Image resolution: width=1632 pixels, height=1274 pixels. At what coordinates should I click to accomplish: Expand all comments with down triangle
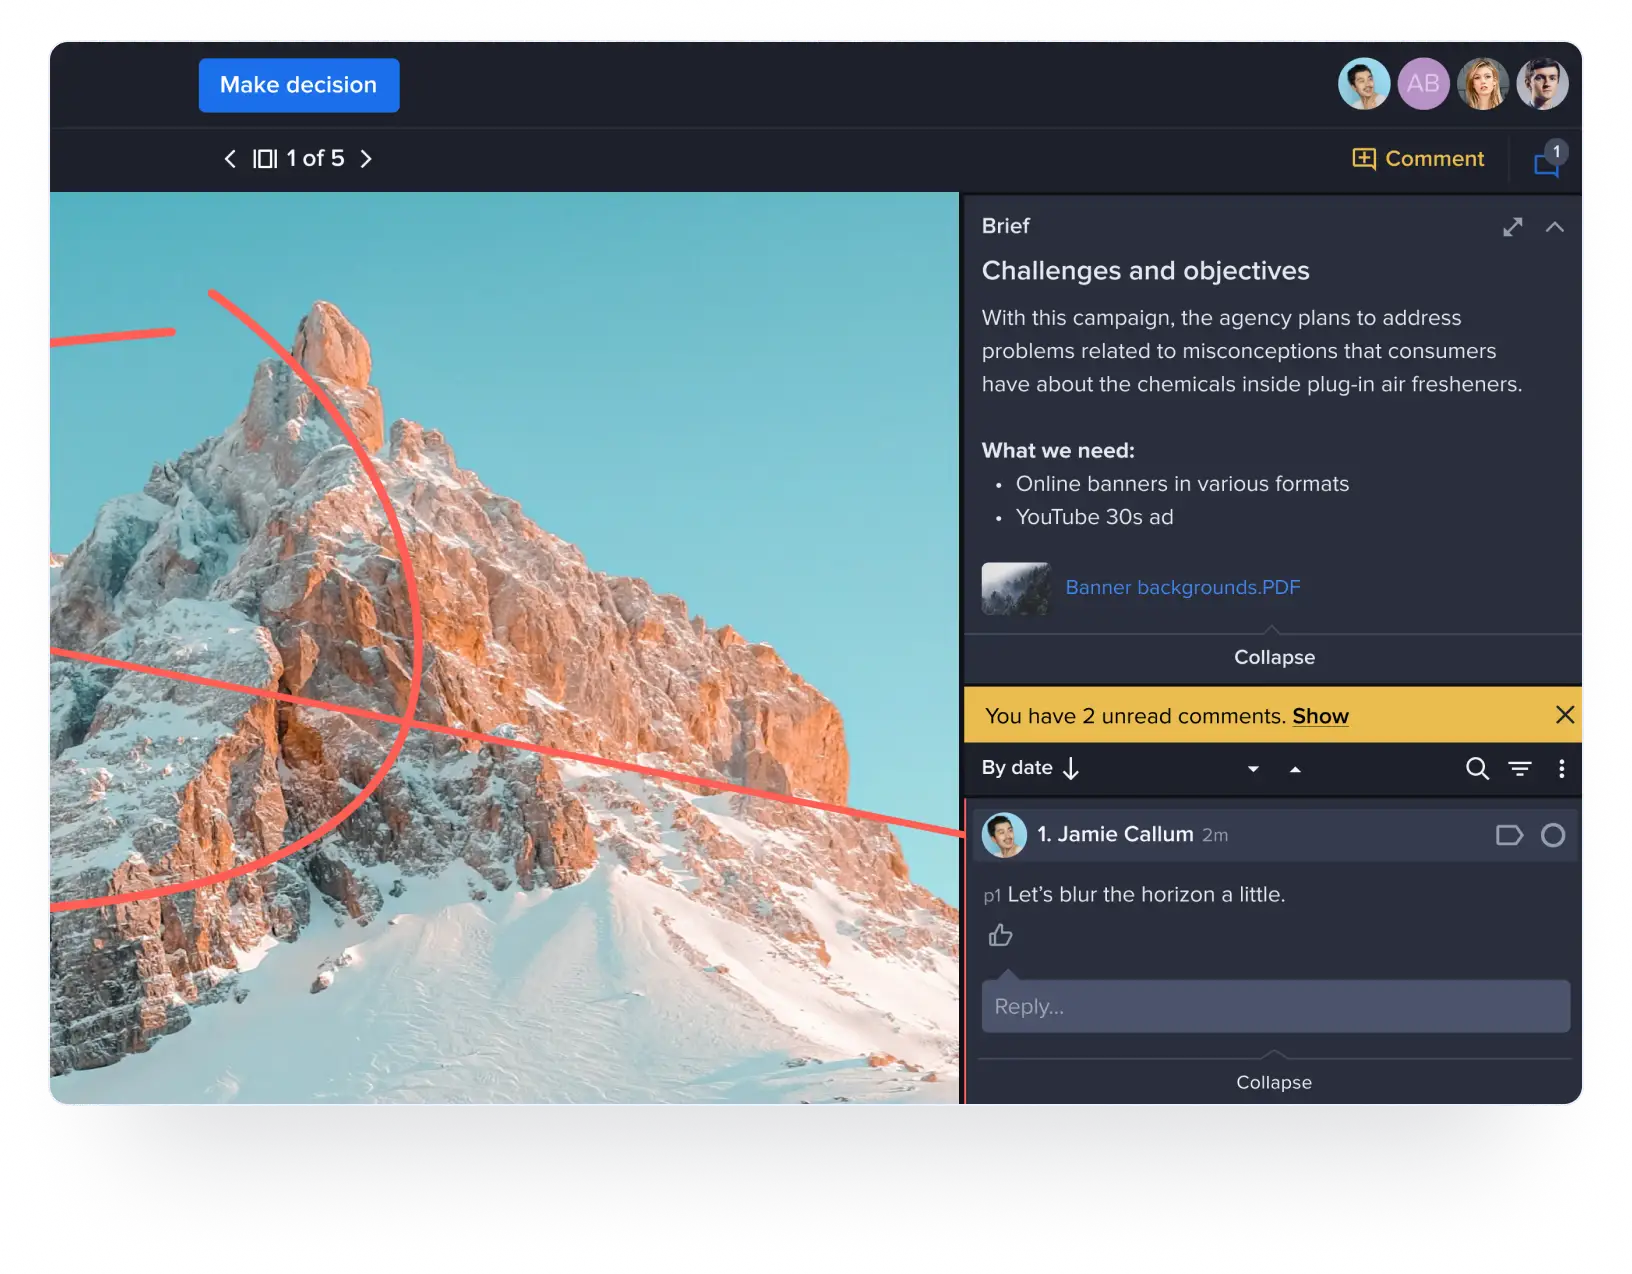1253,769
